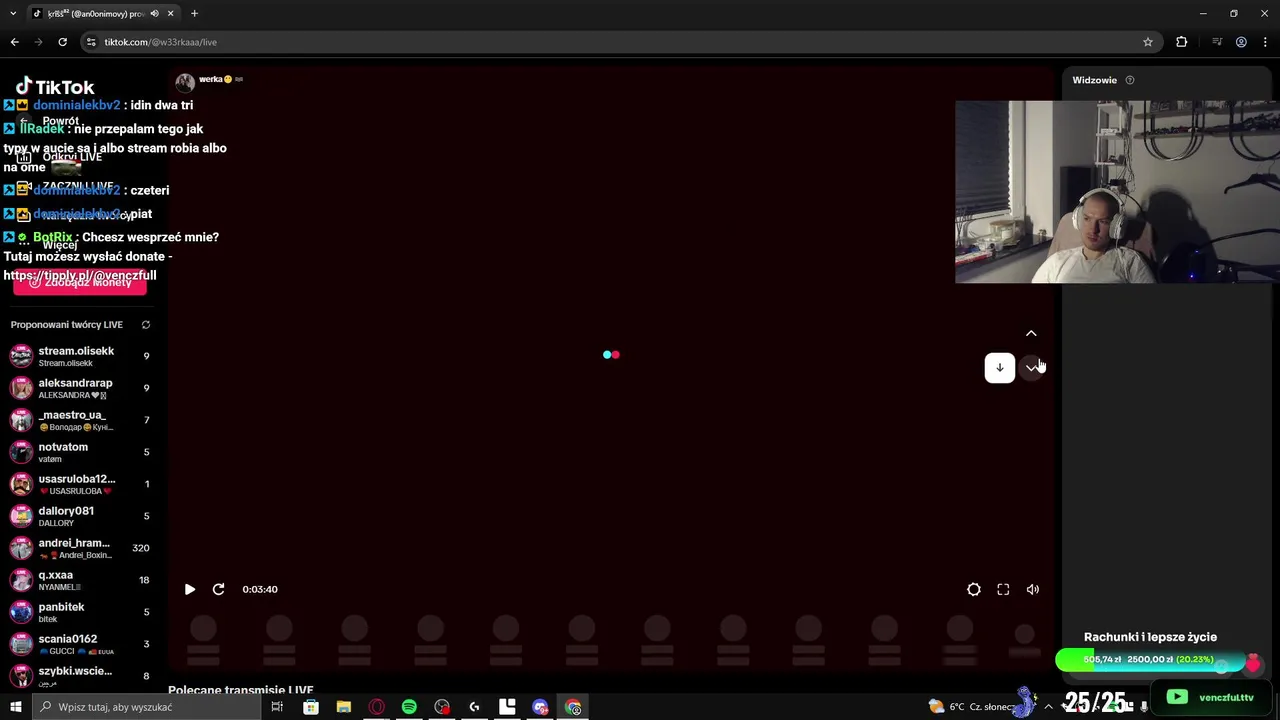The image size is (1280, 720).
Task: Select the Więcej sidebar item
Action: 60,245
